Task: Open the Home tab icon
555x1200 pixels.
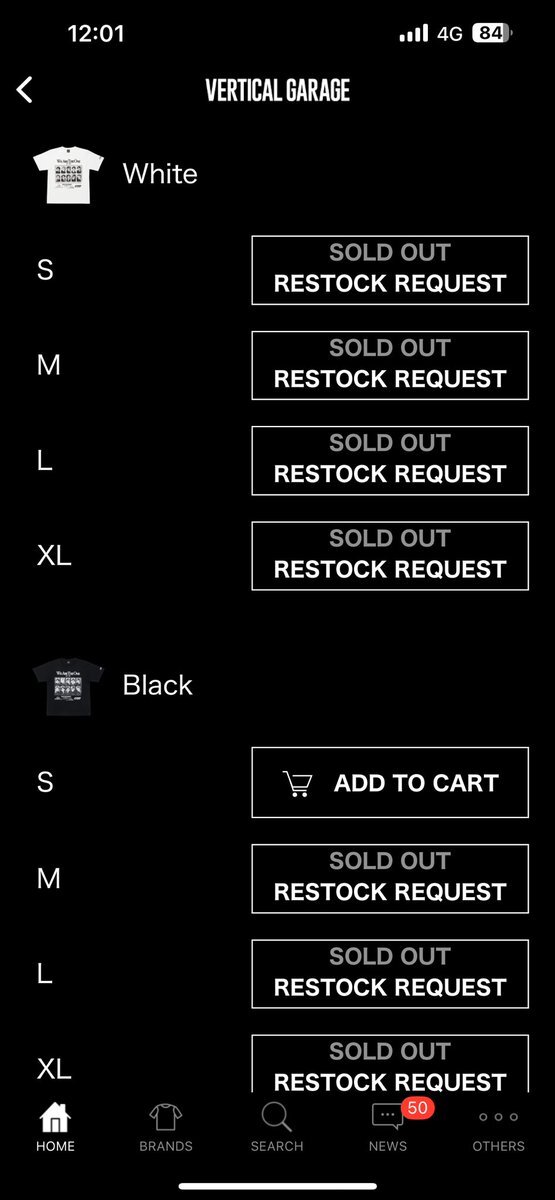Action: coord(55,1117)
